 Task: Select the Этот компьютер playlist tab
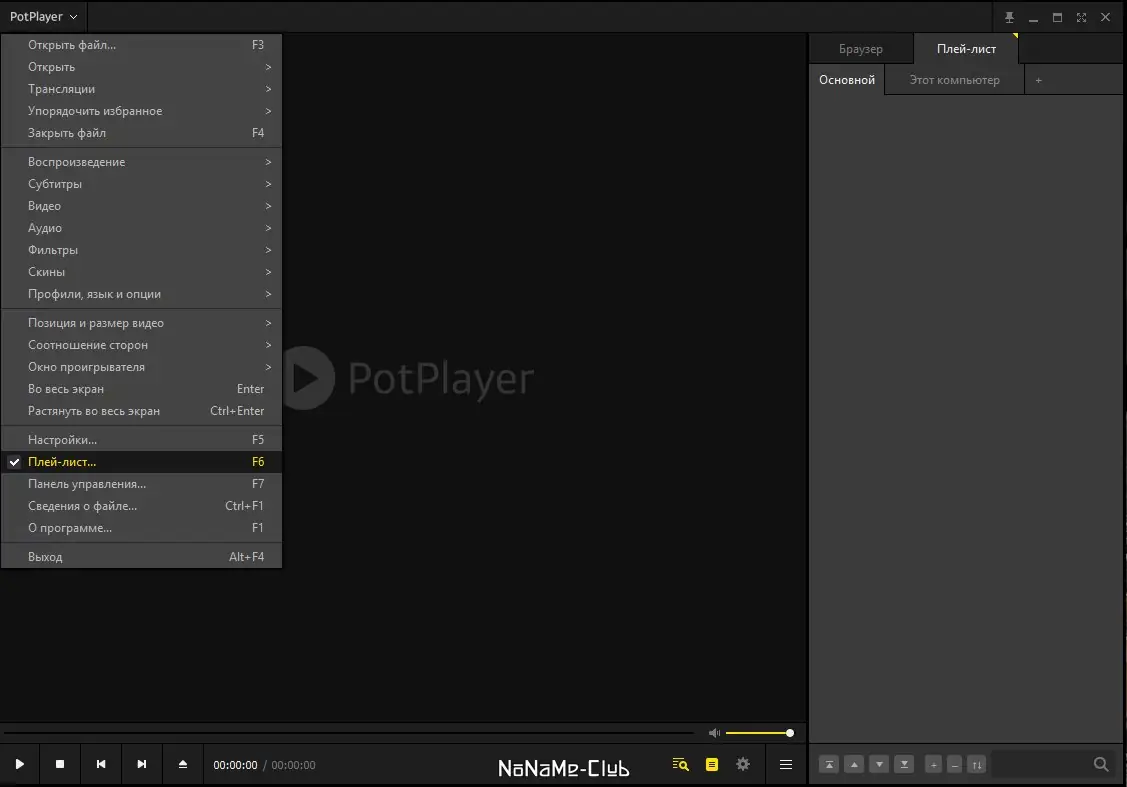point(954,80)
